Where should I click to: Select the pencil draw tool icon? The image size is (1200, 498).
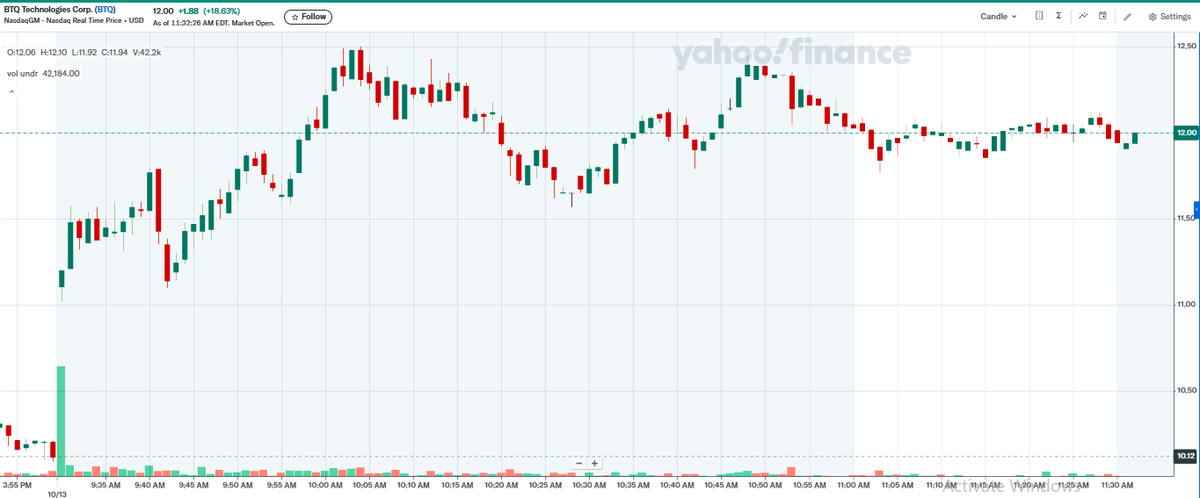pyautogui.click(x=1127, y=16)
